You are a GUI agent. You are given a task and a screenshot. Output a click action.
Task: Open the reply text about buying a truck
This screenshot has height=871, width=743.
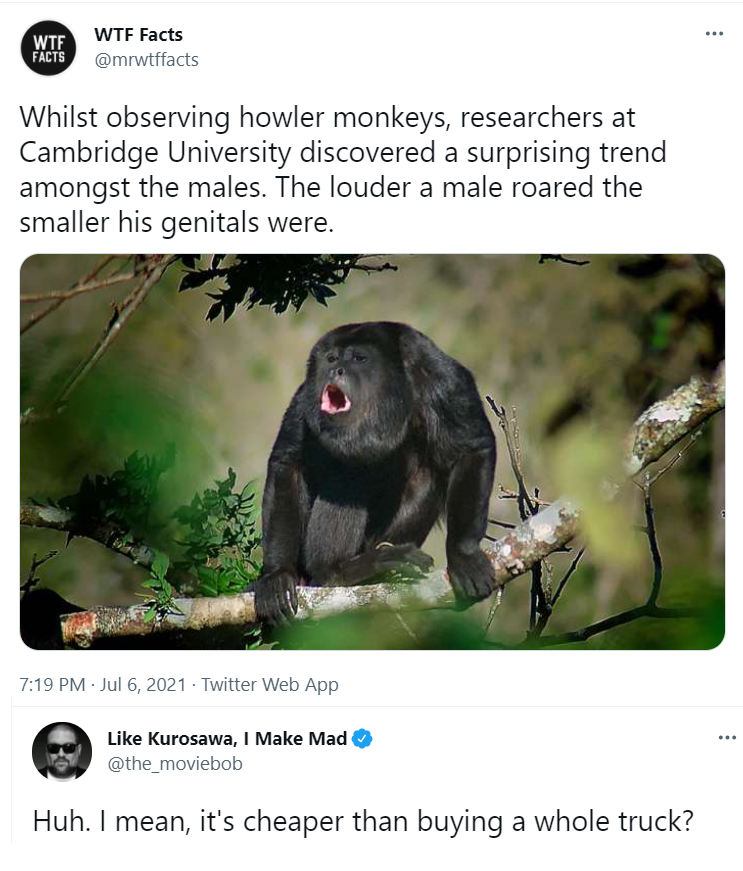point(363,822)
